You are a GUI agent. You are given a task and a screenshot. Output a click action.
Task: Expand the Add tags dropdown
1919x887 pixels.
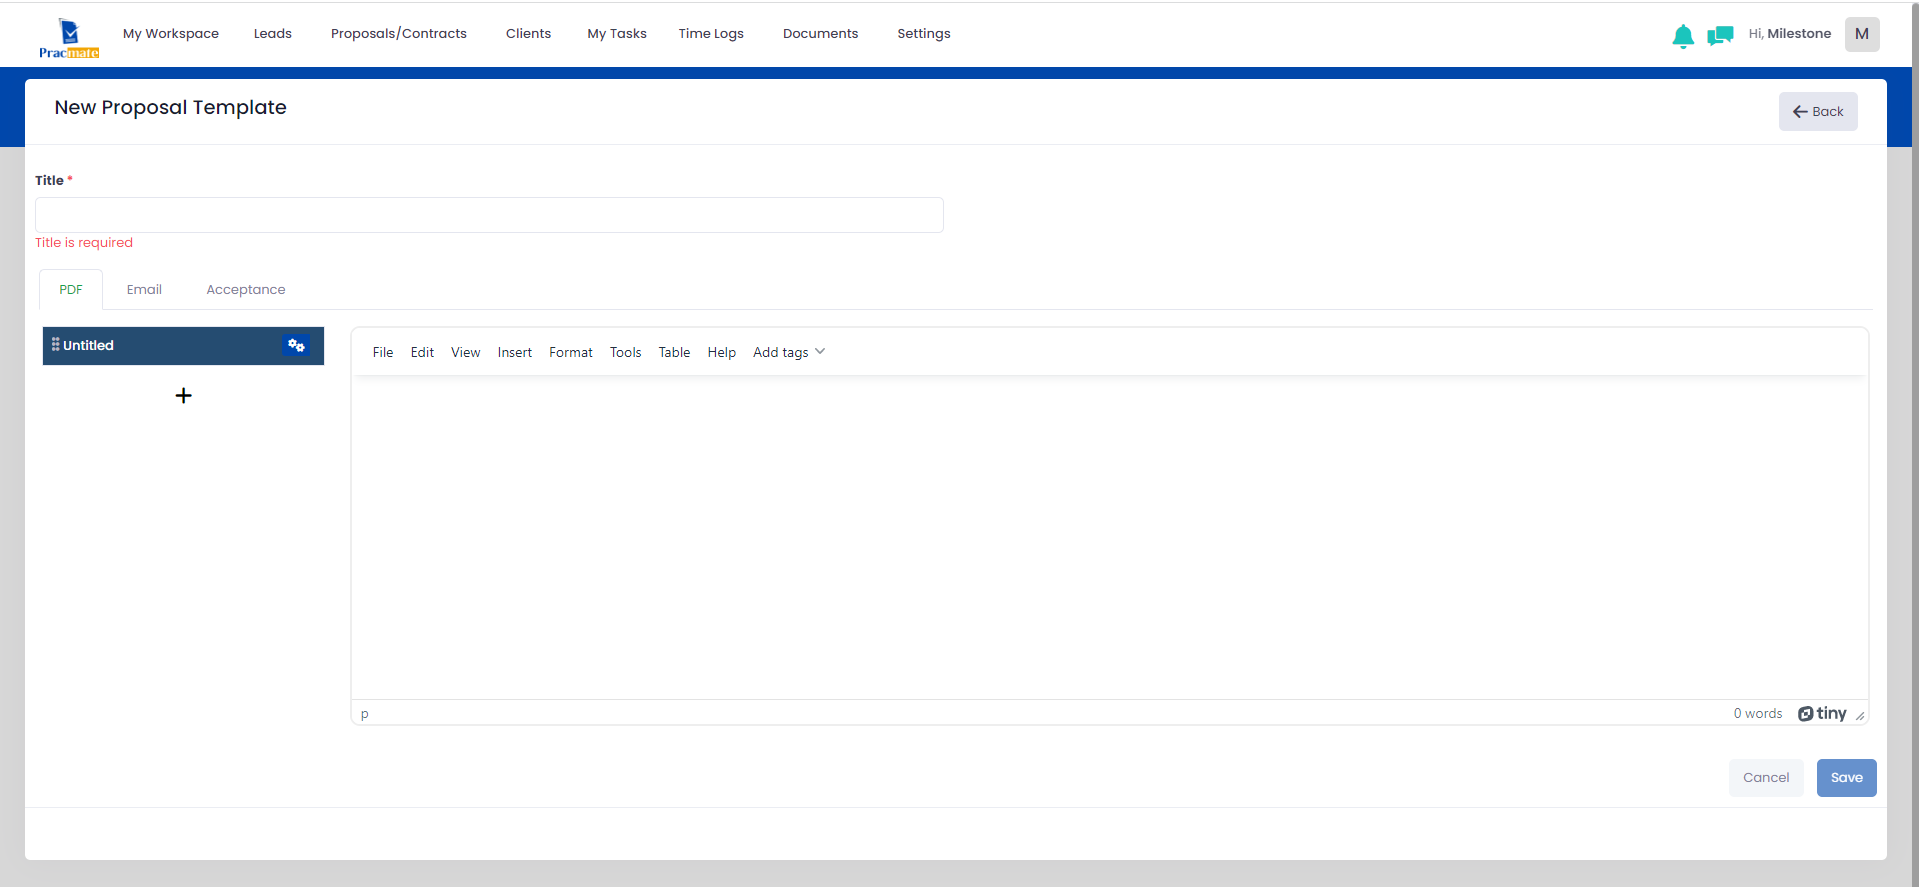click(788, 352)
